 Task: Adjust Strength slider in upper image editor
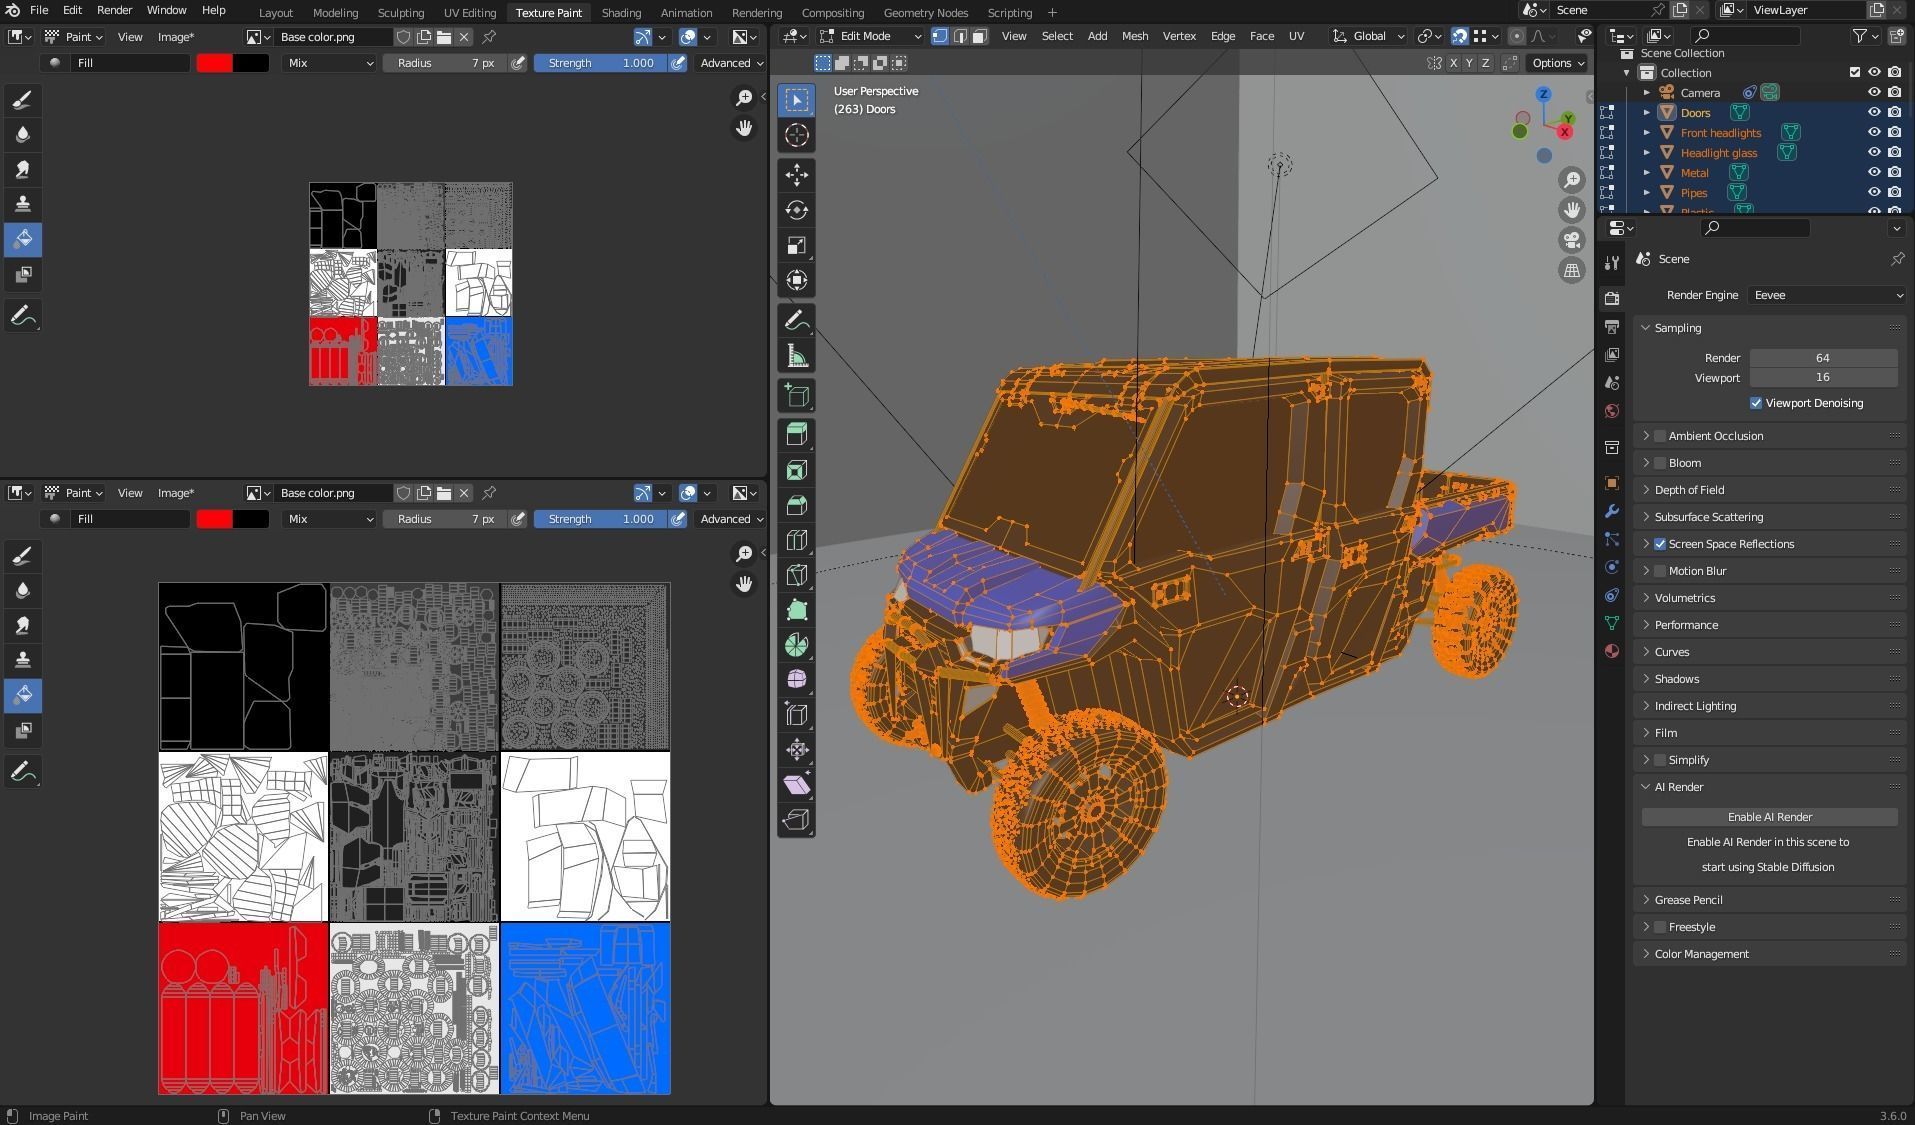point(600,63)
